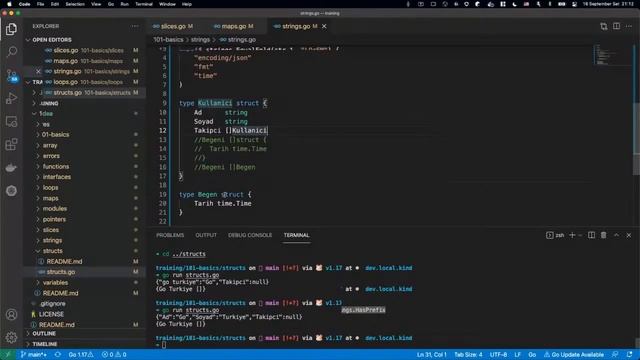Open the Docker view in the activity bar
Screen dimensions: 640x360
(11, 167)
